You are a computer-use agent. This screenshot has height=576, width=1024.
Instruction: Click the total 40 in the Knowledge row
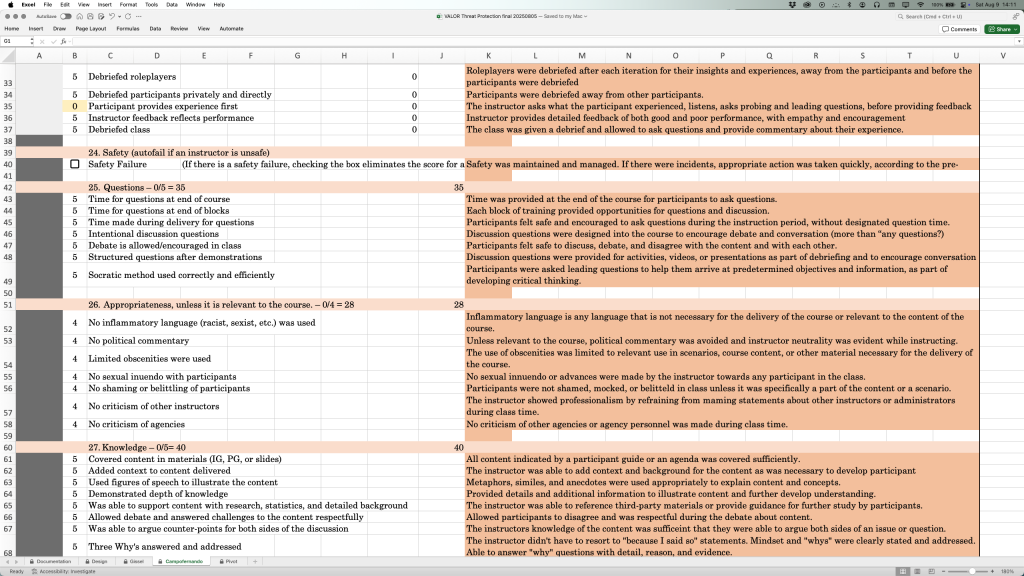458,448
